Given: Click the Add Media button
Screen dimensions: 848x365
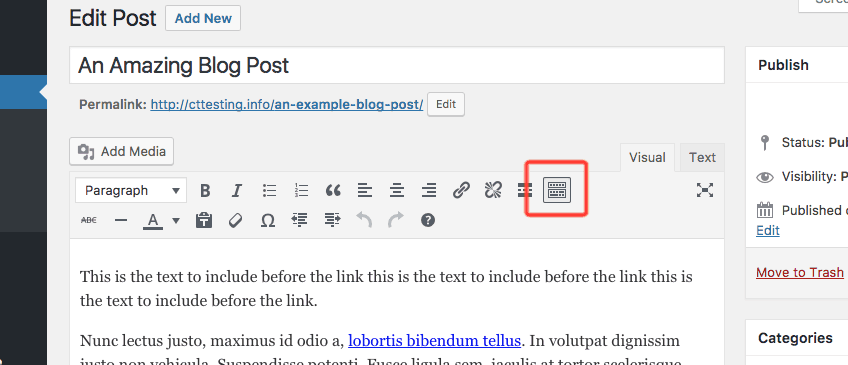Looking at the screenshot, I should 122,151.
